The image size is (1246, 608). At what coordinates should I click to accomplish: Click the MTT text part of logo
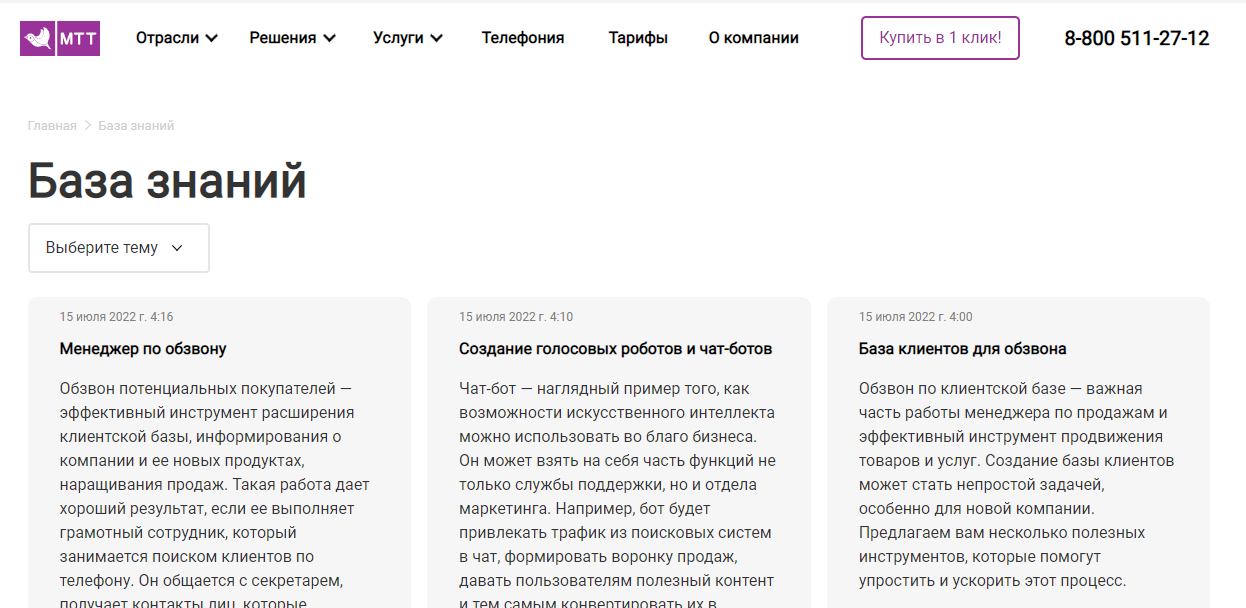point(79,39)
